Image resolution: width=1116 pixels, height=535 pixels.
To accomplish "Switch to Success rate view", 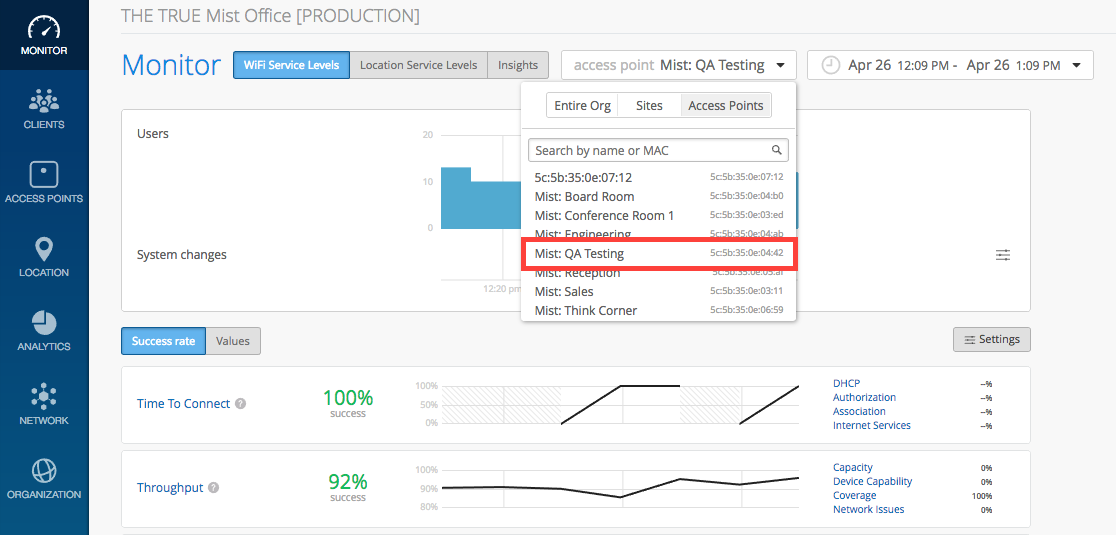I will [x=163, y=341].
